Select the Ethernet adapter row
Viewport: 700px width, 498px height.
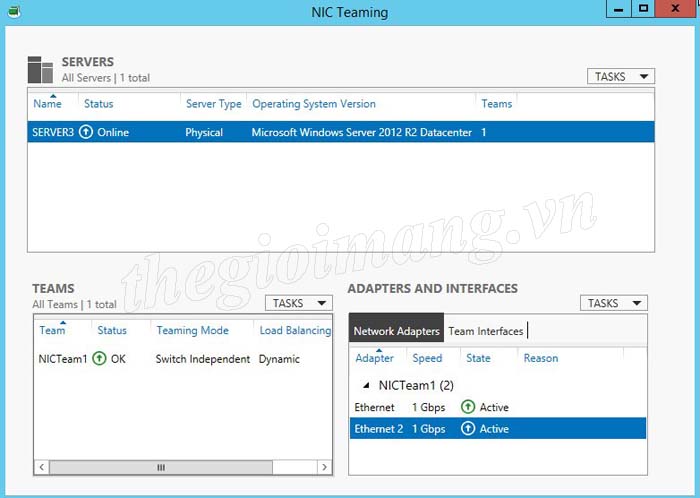(x=498, y=407)
